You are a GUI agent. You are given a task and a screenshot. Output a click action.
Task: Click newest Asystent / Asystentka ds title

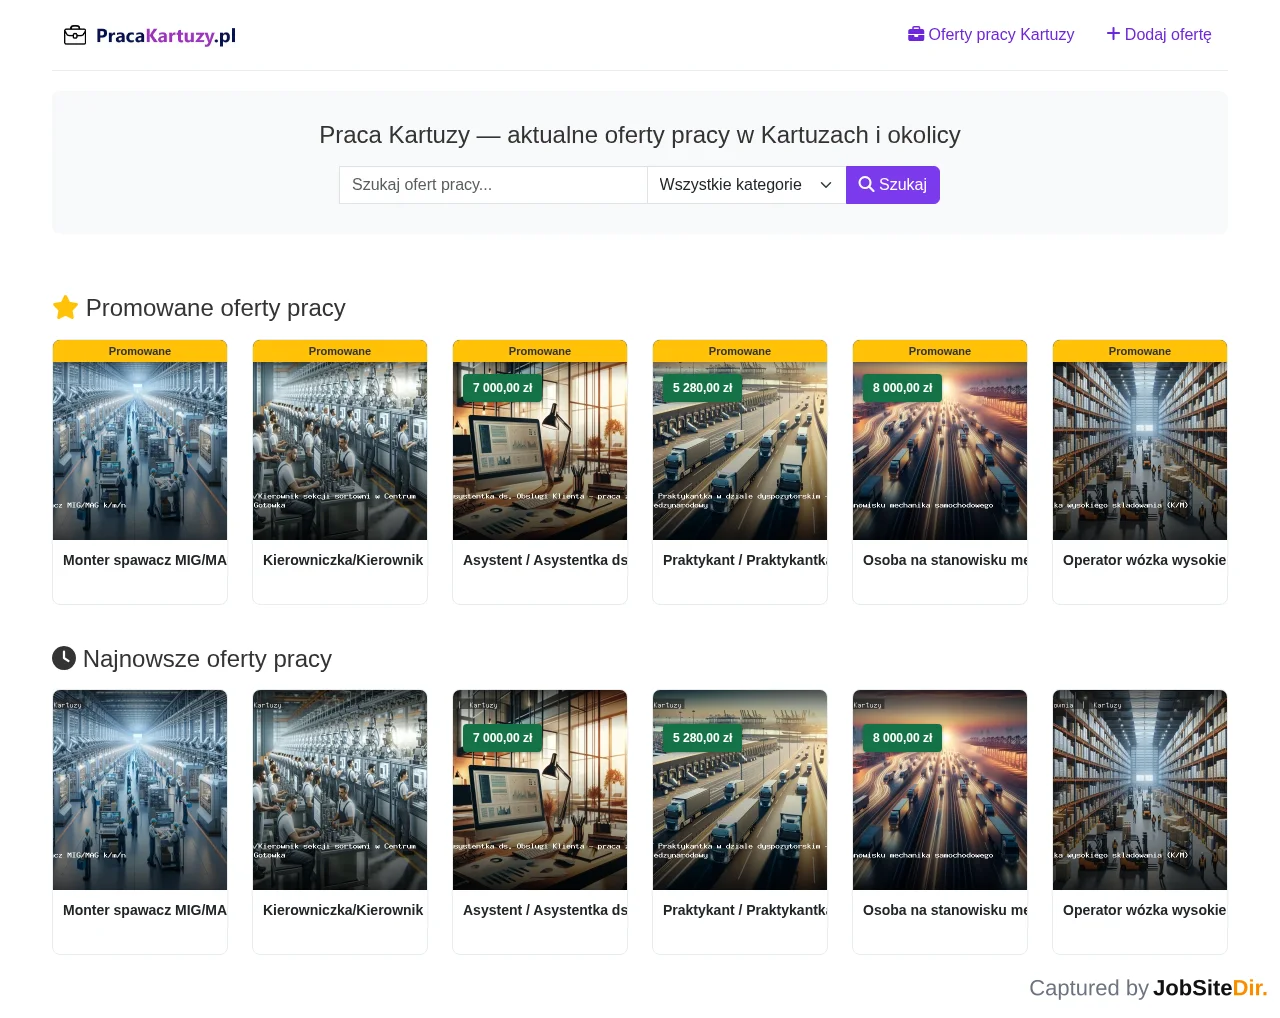pos(545,910)
